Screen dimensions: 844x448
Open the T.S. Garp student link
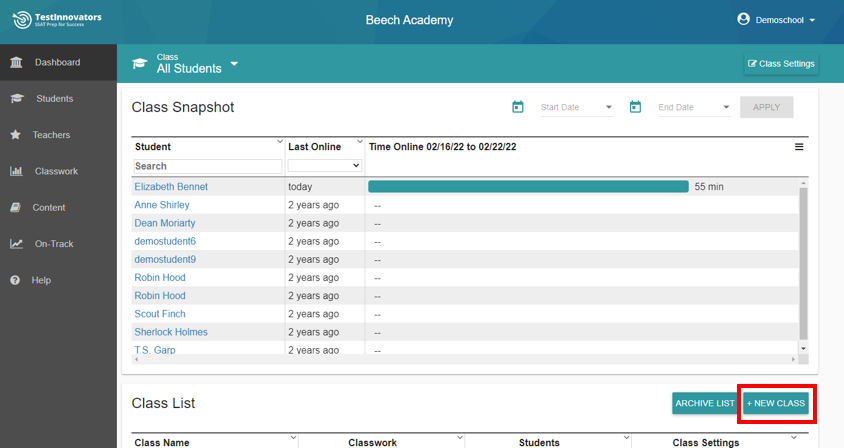pyautogui.click(x=155, y=350)
